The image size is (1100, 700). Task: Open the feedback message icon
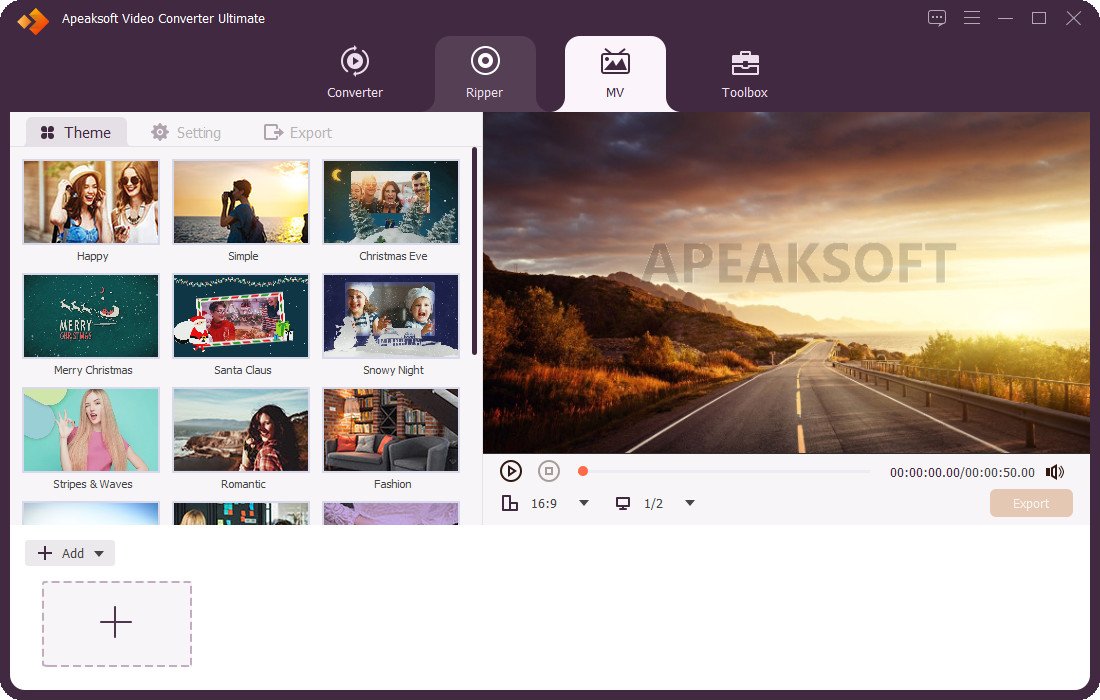click(x=937, y=18)
